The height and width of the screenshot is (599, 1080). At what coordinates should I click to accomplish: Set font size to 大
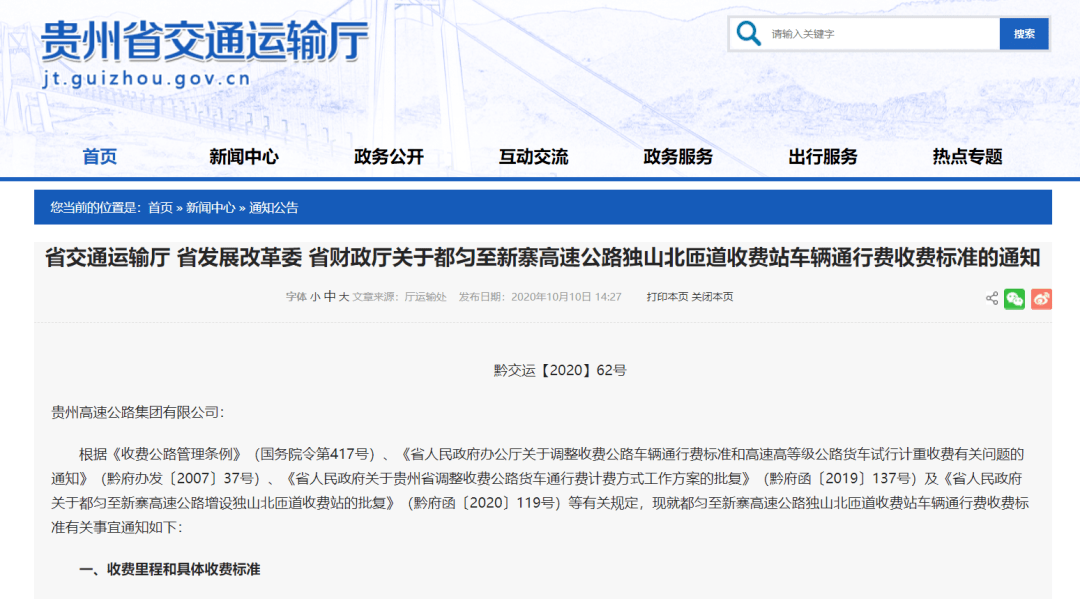coord(344,297)
